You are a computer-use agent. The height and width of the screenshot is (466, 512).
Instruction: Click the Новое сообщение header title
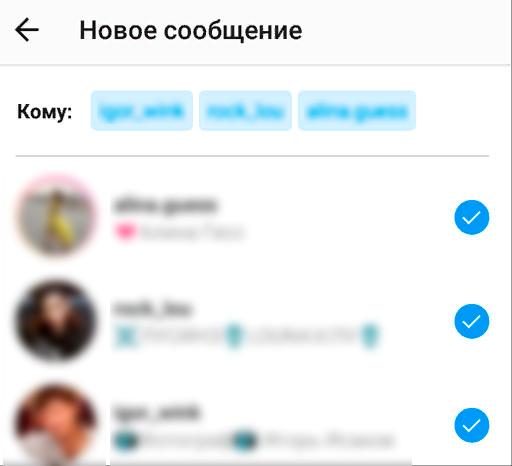click(x=191, y=30)
